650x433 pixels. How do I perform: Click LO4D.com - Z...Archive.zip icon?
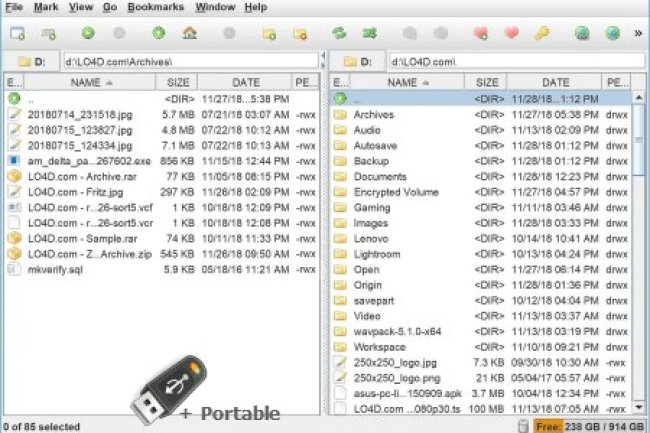tap(15, 254)
